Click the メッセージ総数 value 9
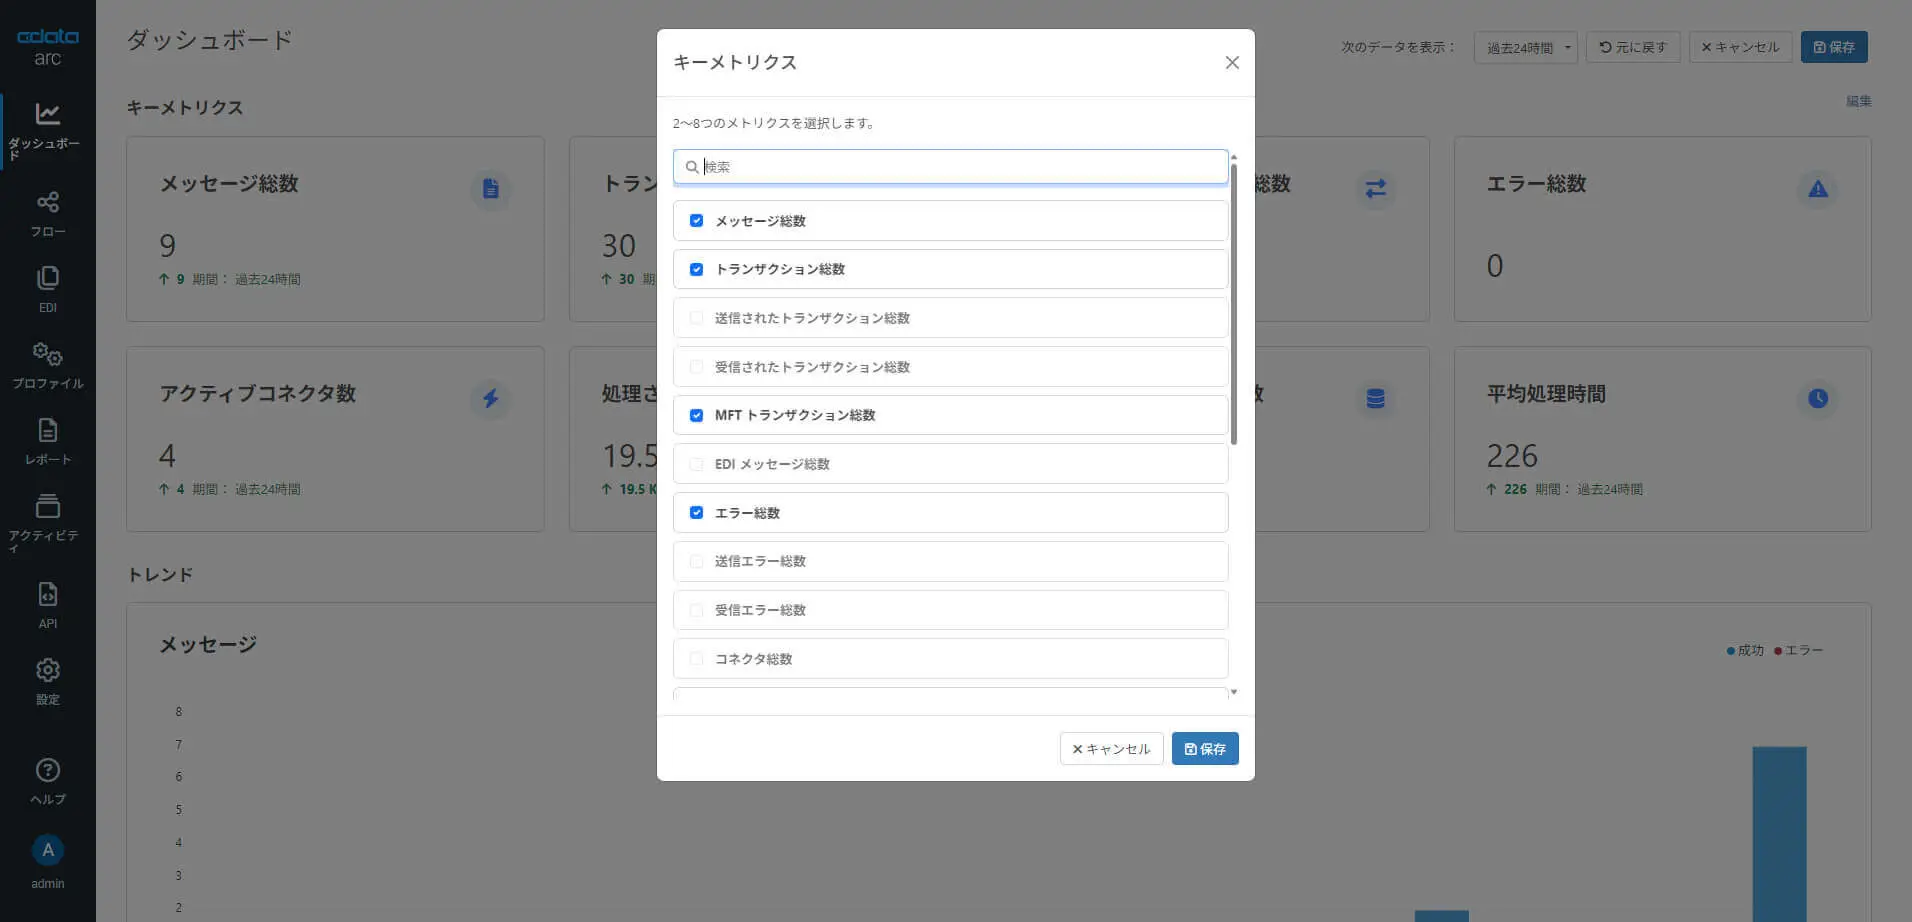1912x922 pixels. pyautogui.click(x=167, y=246)
